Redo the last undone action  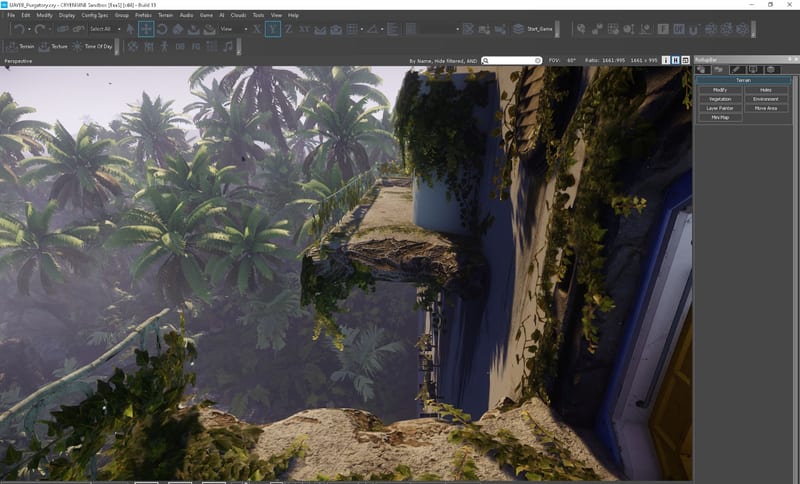40,29
